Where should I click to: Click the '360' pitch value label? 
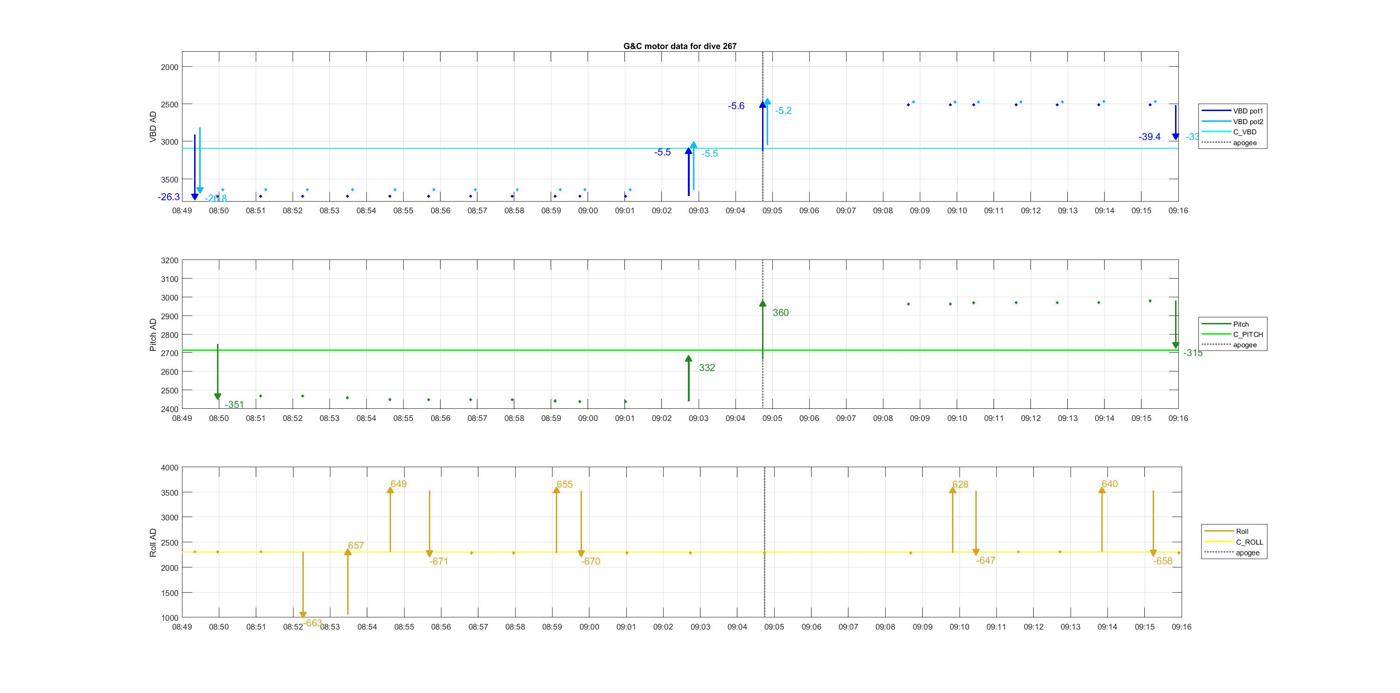pyautogui.click(x=780, y=313)
